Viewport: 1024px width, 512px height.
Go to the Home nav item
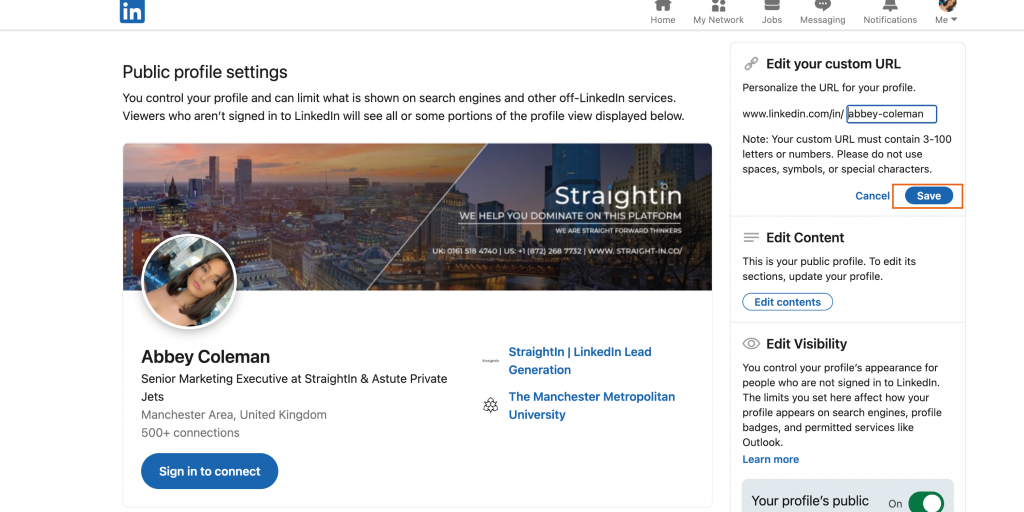pos(662,13)
